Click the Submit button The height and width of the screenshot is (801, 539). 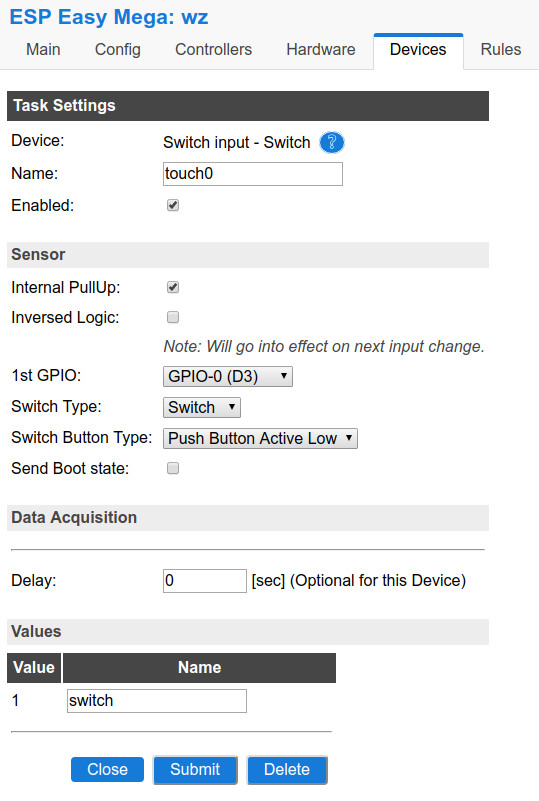195,769
